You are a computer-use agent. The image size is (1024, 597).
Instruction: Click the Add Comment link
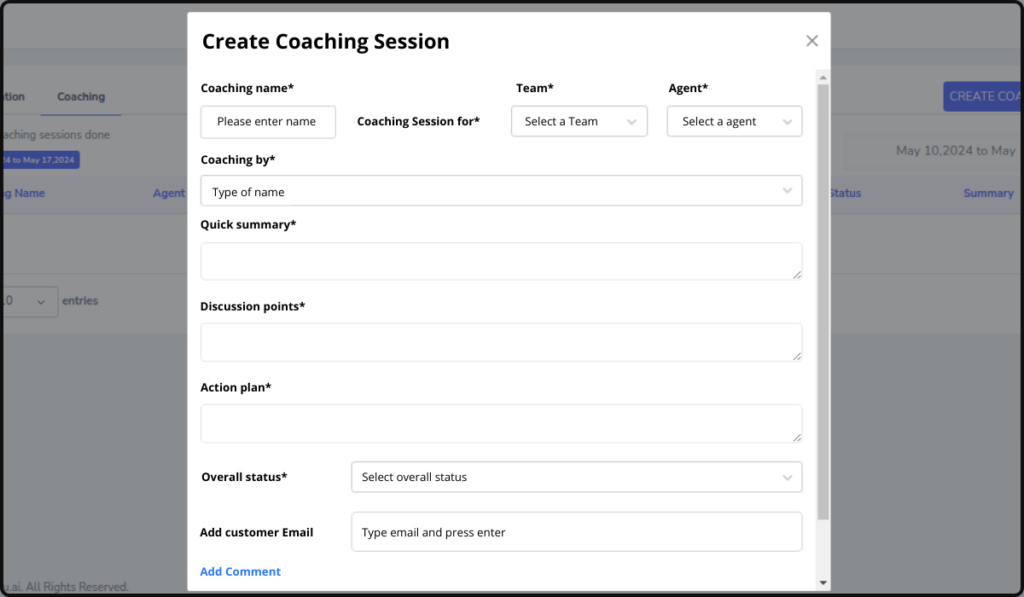point(240,572)
